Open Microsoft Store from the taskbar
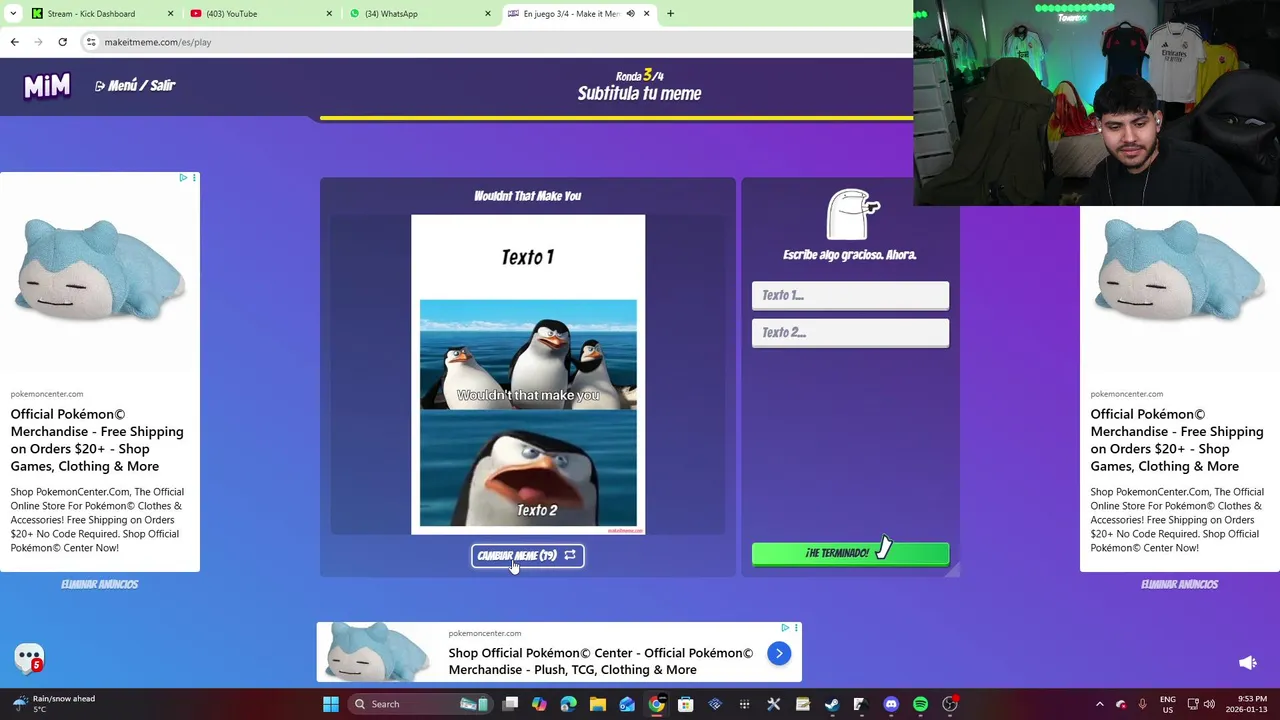The width and height of the screenshot is (1280, 720). click(x=685, y=704)
